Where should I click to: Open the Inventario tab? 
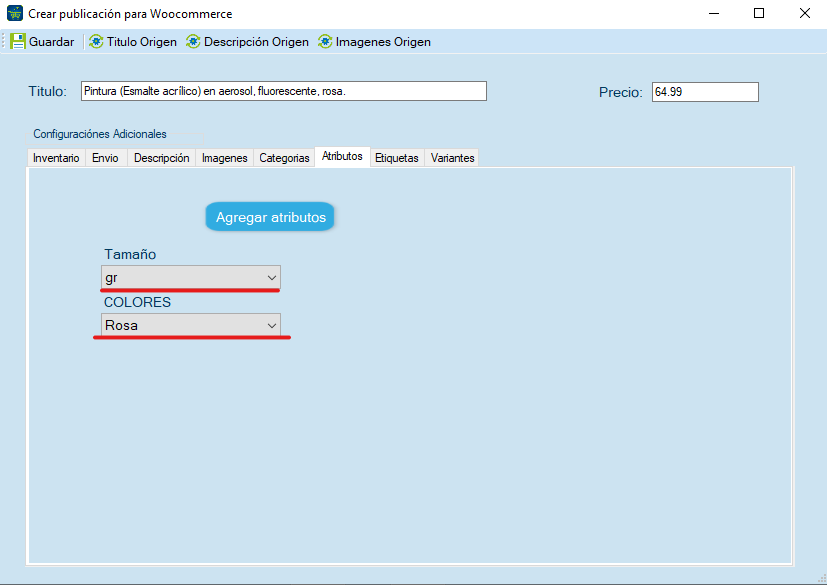pos(56,158)
